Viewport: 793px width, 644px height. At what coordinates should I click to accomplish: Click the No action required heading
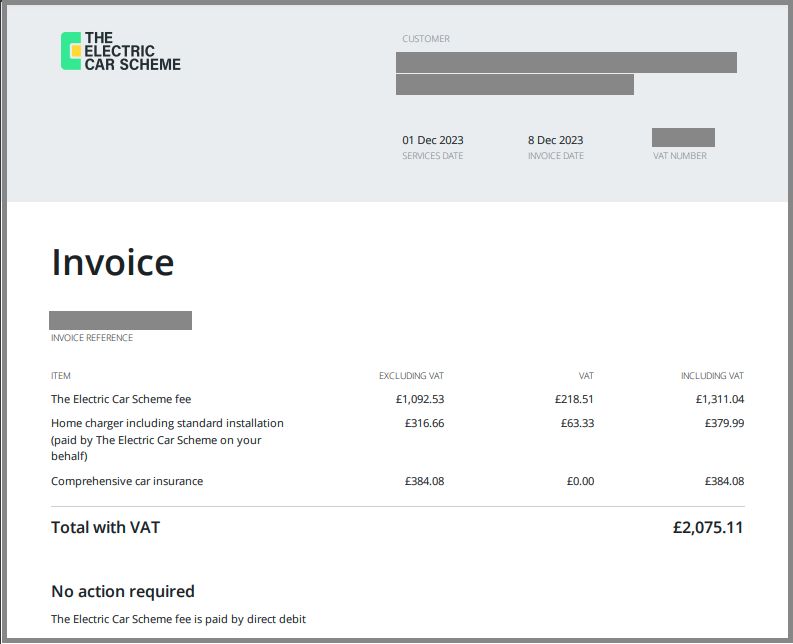(123, 591)
